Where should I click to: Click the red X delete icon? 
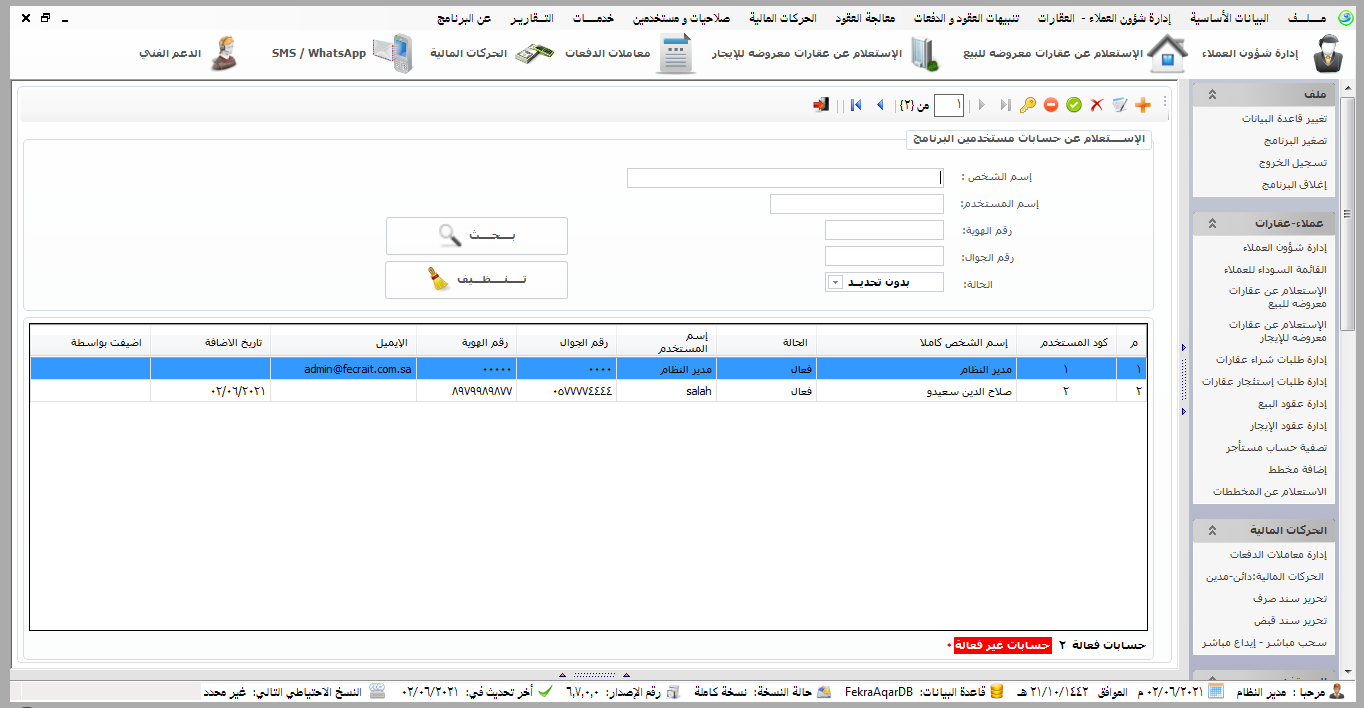pos(1097,105)
